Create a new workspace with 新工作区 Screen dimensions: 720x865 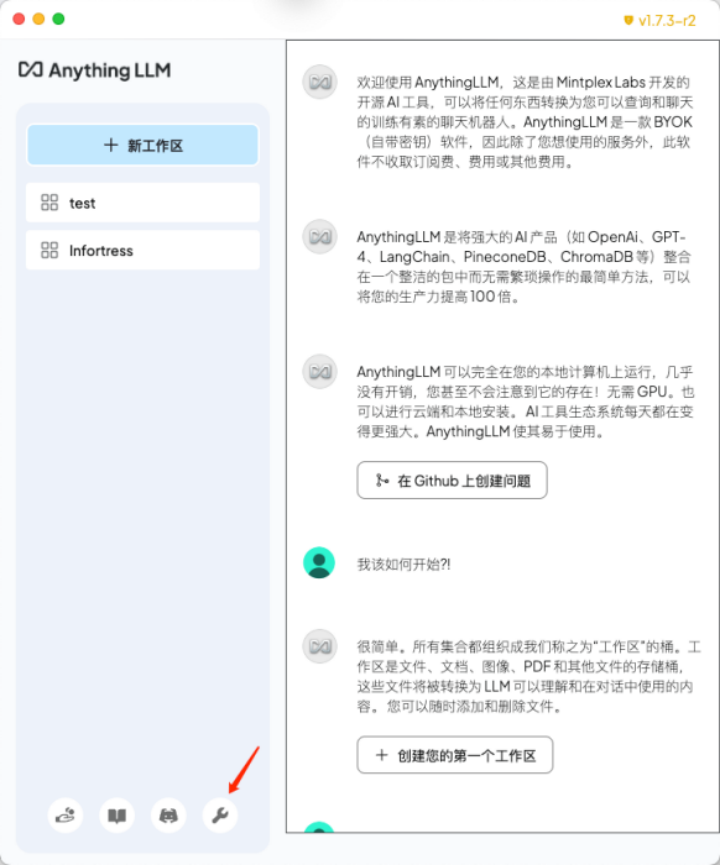coord(143,145)
